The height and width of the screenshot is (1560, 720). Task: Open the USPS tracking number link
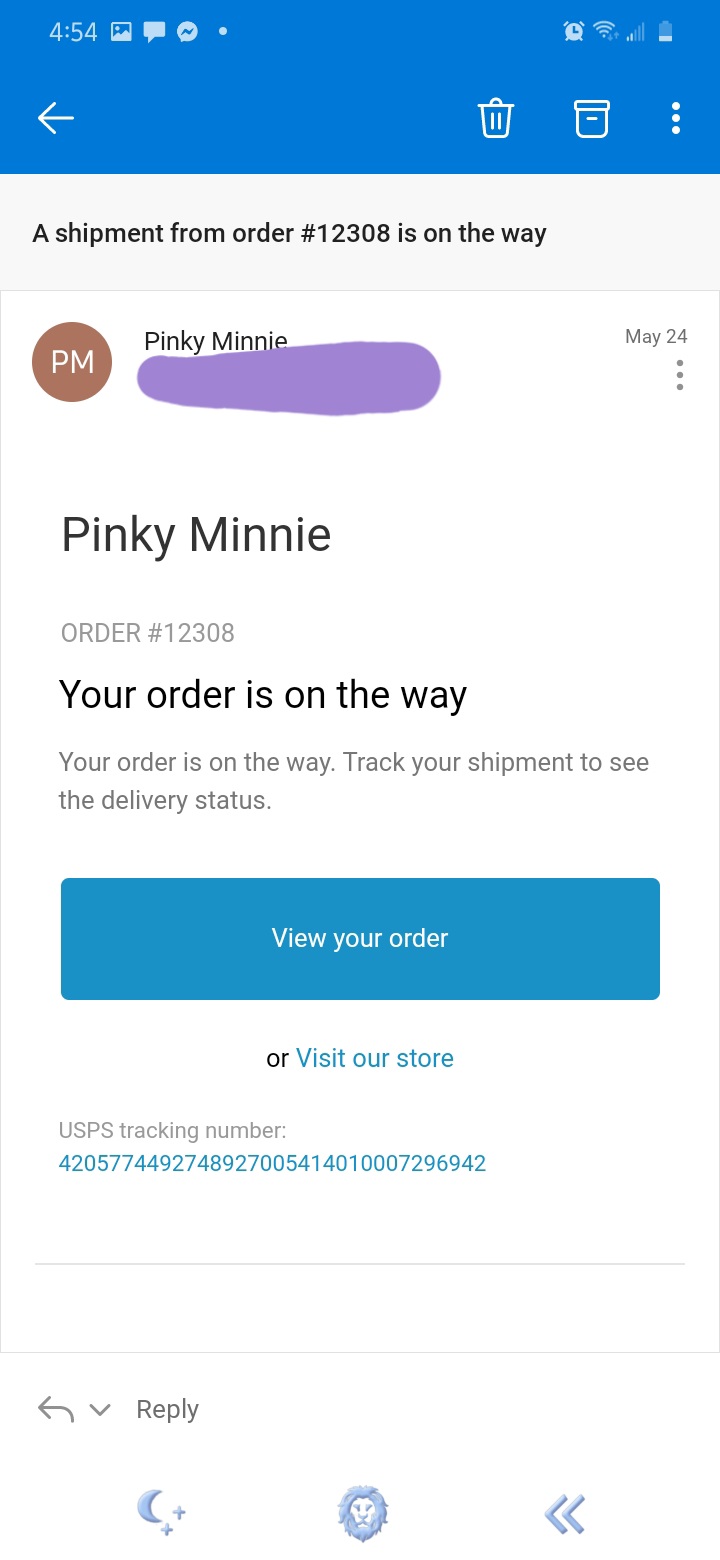pyautogui.click(x=272, y=1164)
